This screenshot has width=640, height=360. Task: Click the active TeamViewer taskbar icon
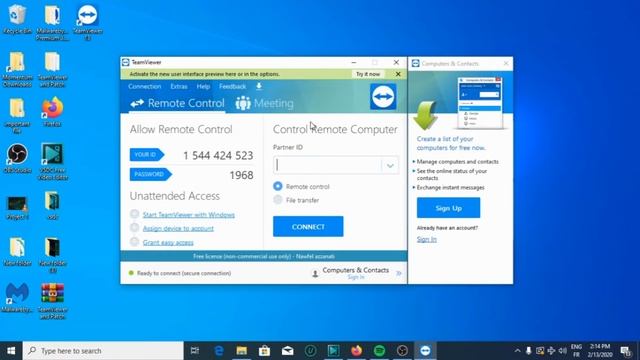pos(425,351)
